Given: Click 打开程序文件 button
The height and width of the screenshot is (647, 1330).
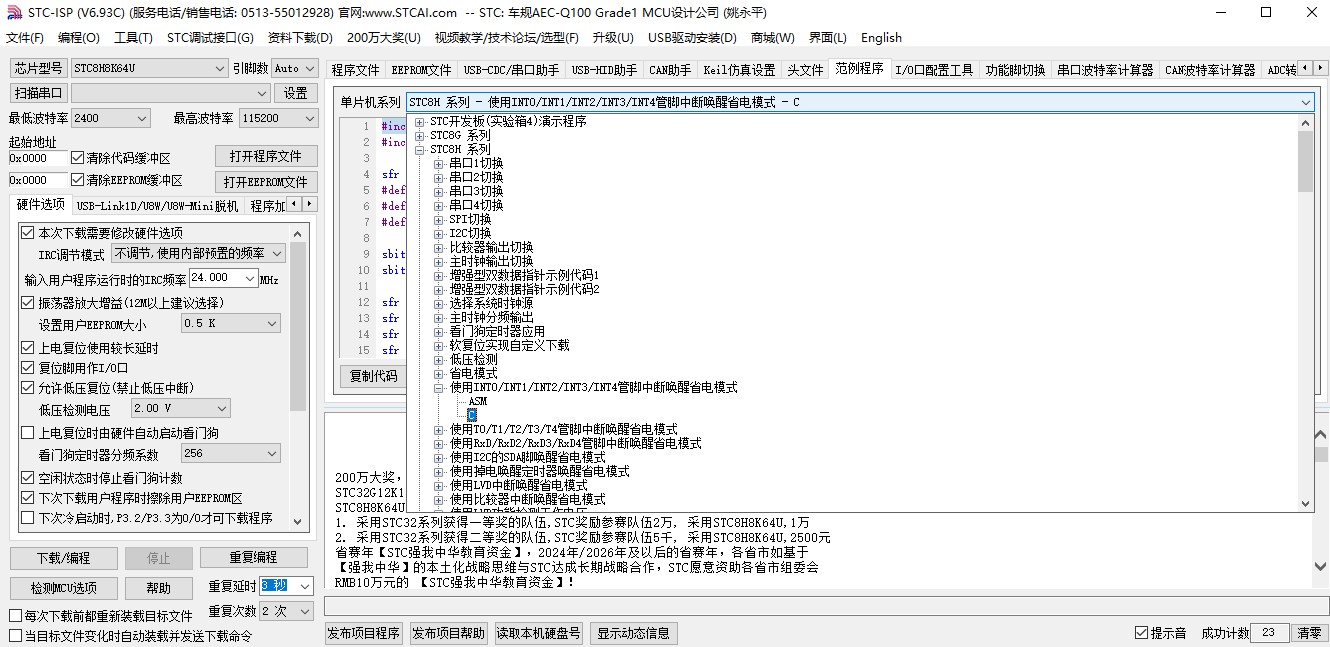Looking at the screenshot, I should 266,157.
